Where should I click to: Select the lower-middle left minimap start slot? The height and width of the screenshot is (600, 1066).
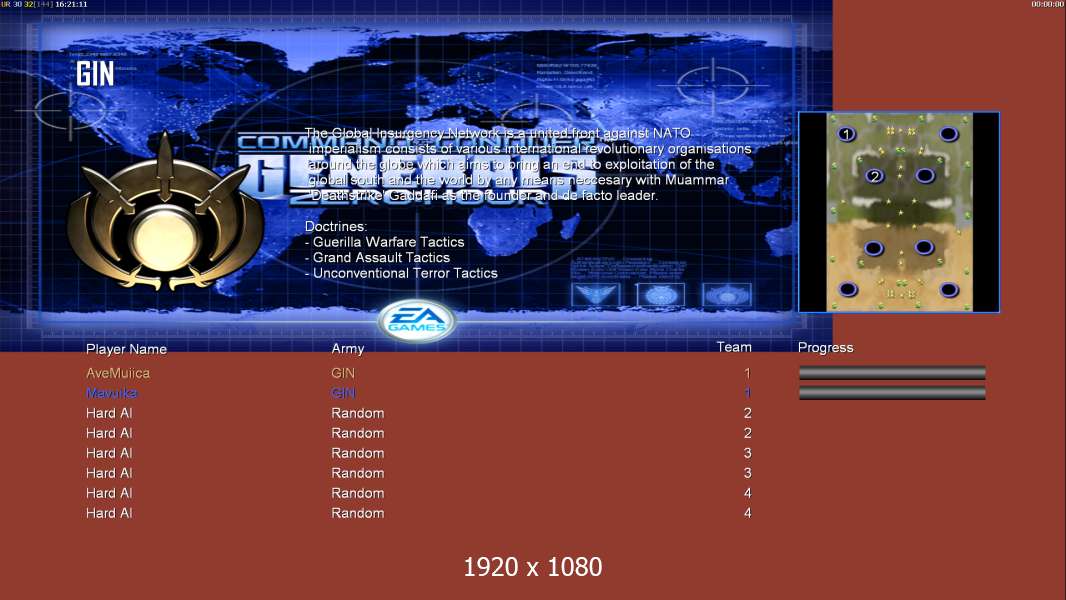click(874, 248)
